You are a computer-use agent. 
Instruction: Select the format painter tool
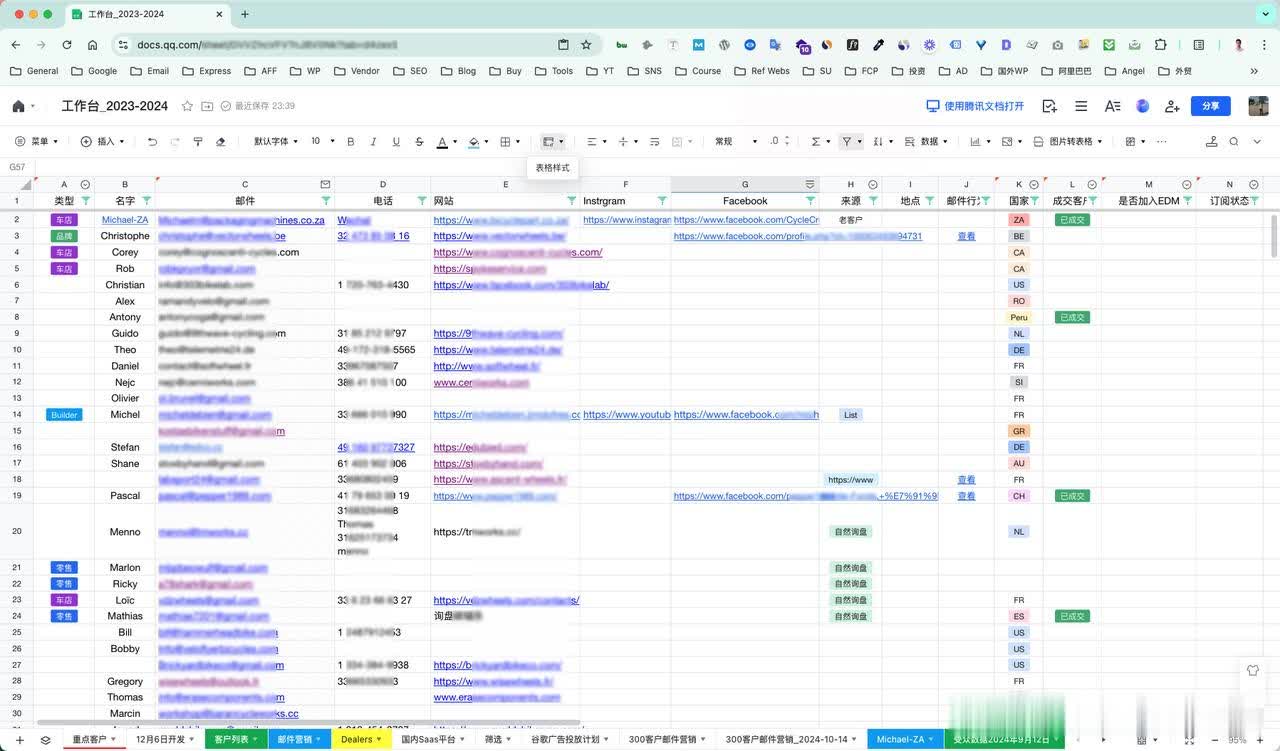[x=198, y=142]
